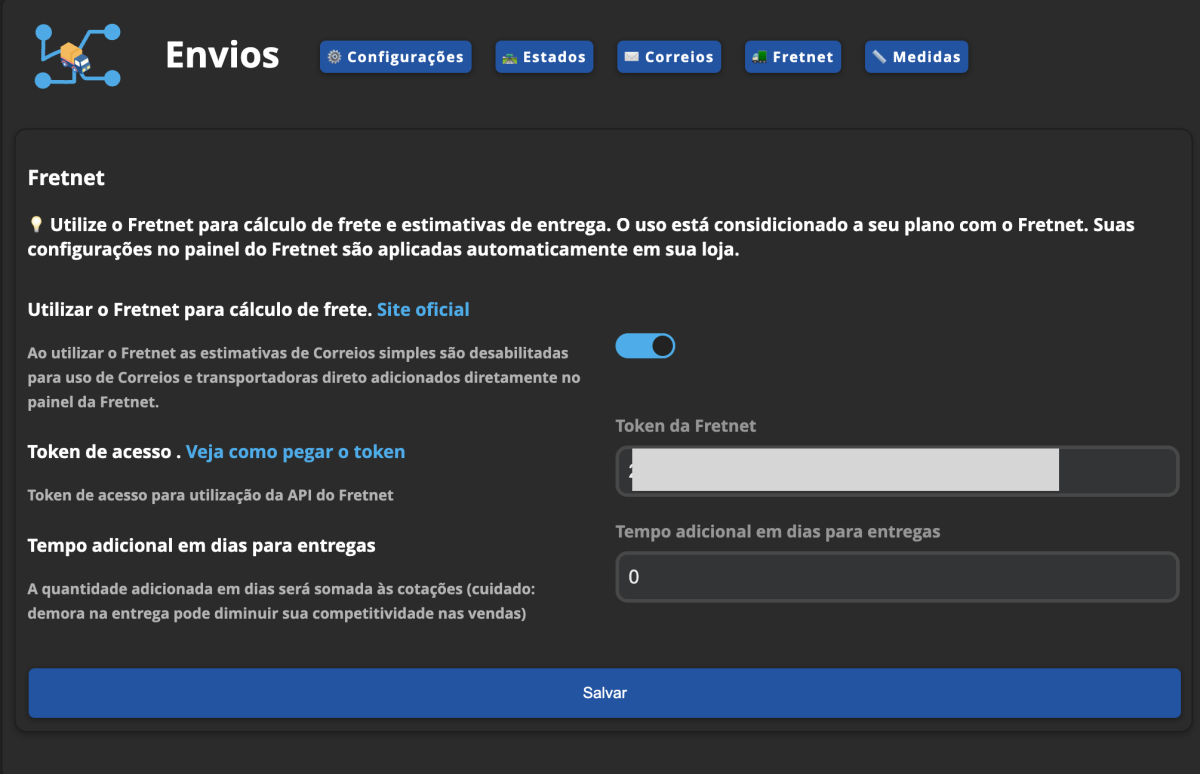Viewport: 1200px width, 774px height.
Task: Click the lightbulb tip icon
Action: pyautogui.click(x=36, y=224)
